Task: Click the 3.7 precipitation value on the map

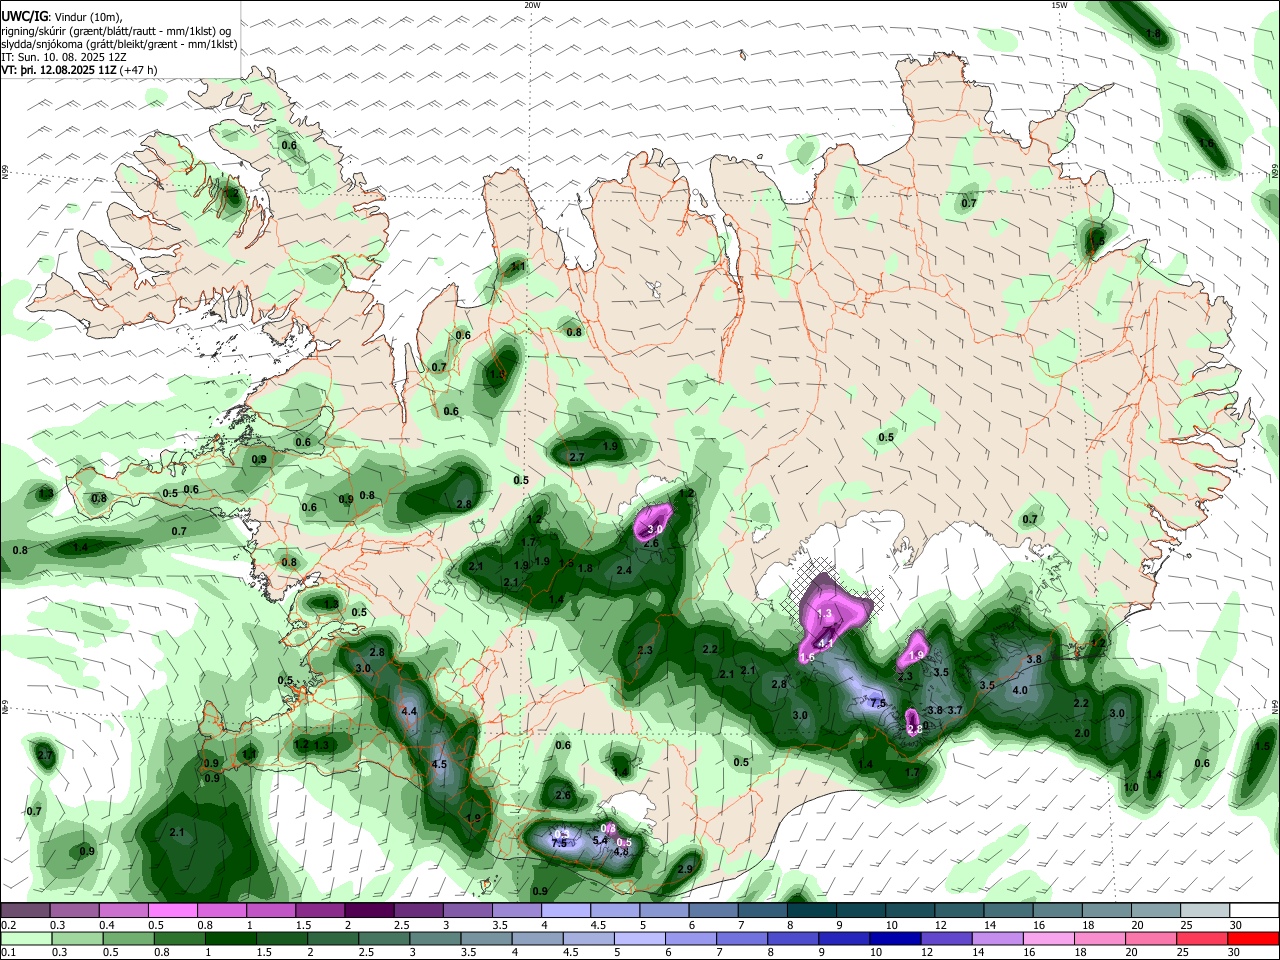Action: 955,710
